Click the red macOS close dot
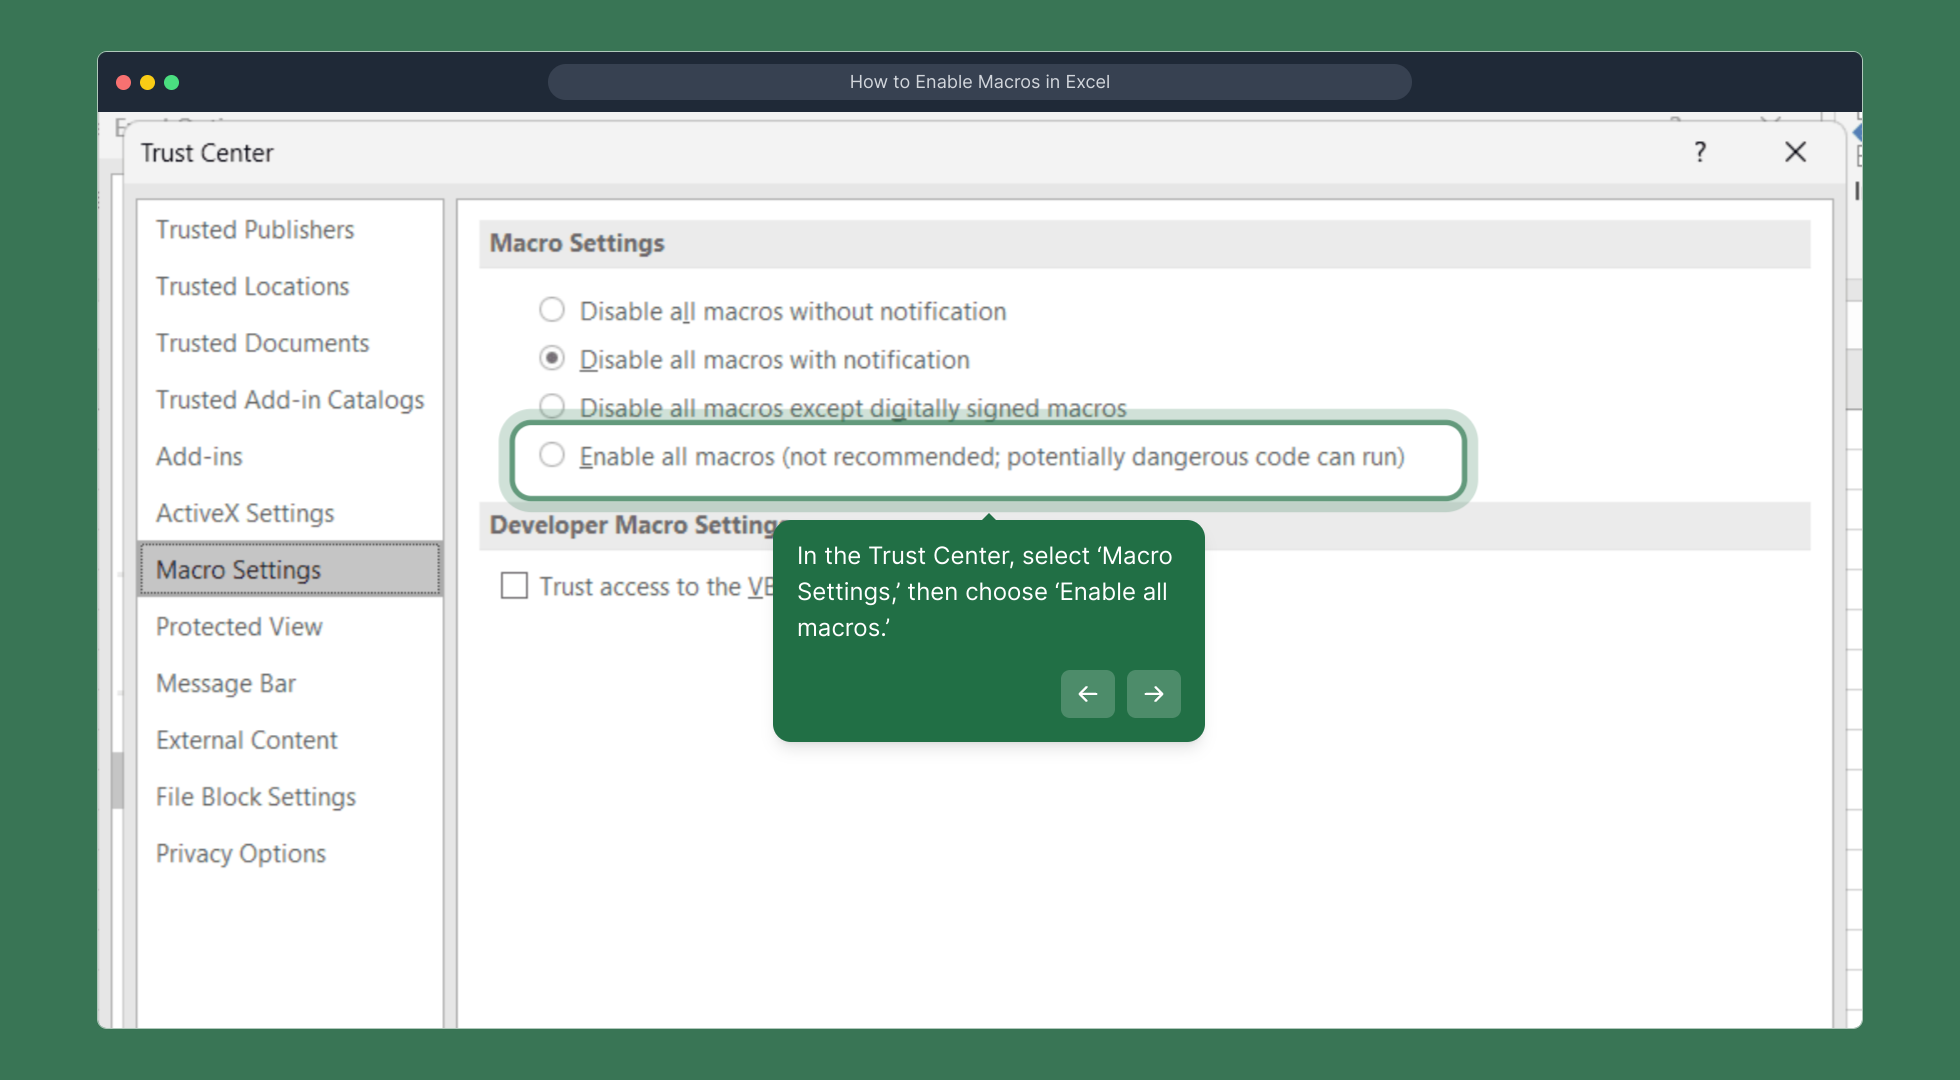1960x1080 pixels. (124, 82)
